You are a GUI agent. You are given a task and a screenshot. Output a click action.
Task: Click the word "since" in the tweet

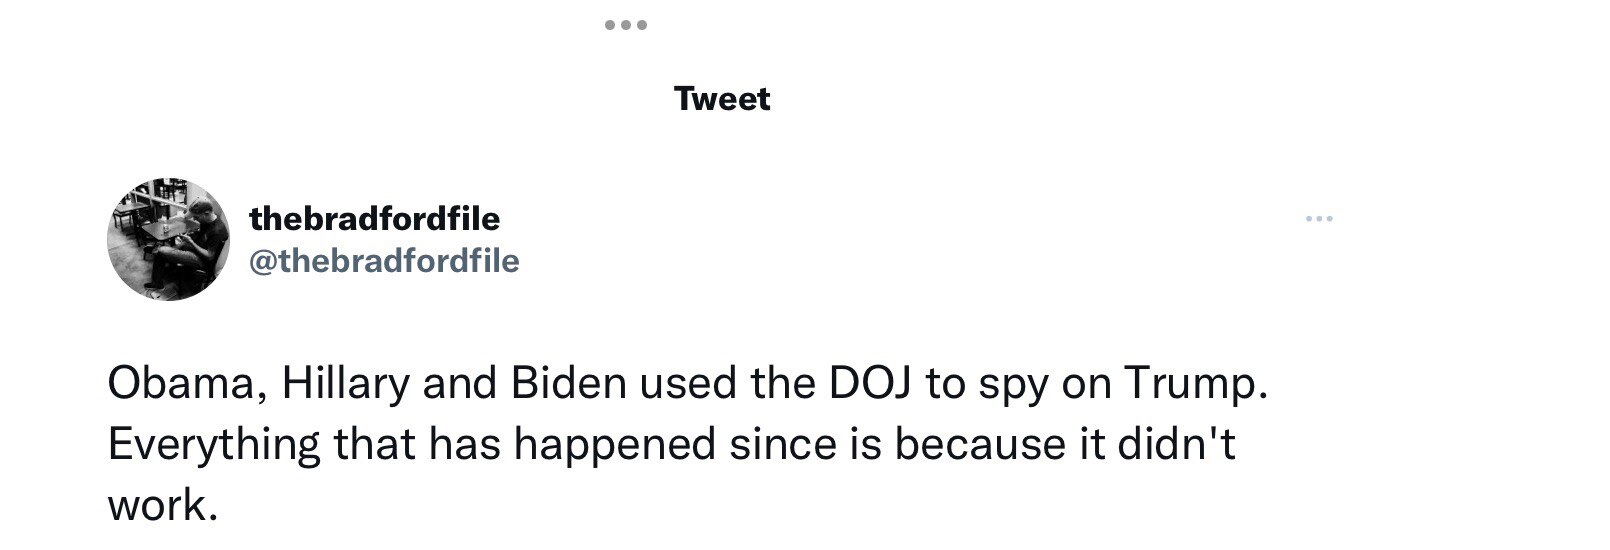(777, 445)
